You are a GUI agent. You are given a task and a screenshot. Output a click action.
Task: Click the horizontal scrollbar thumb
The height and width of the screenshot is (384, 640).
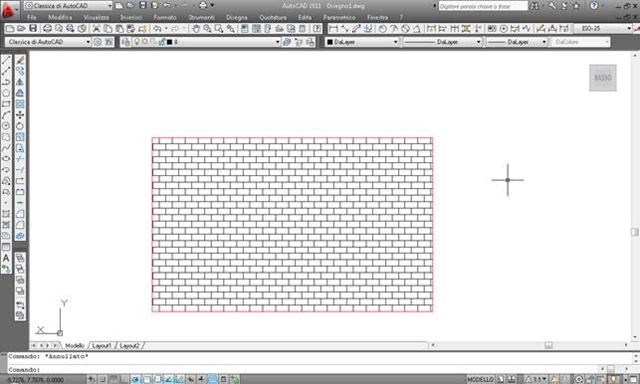[549, 345]
